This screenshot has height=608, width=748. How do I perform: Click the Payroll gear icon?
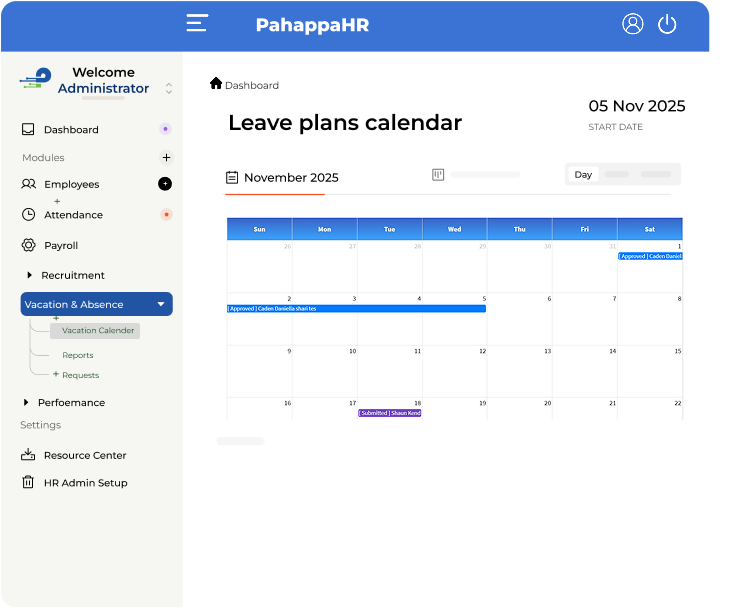pos(28,245)
